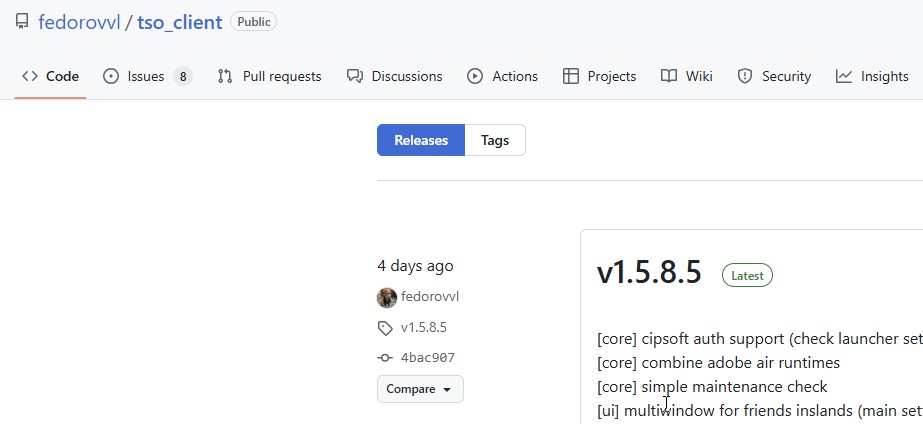Image resolution: width=923 pixels, height=424 pixels.
Task: Click the '4 days ago' timestamp
Action: 416,266
